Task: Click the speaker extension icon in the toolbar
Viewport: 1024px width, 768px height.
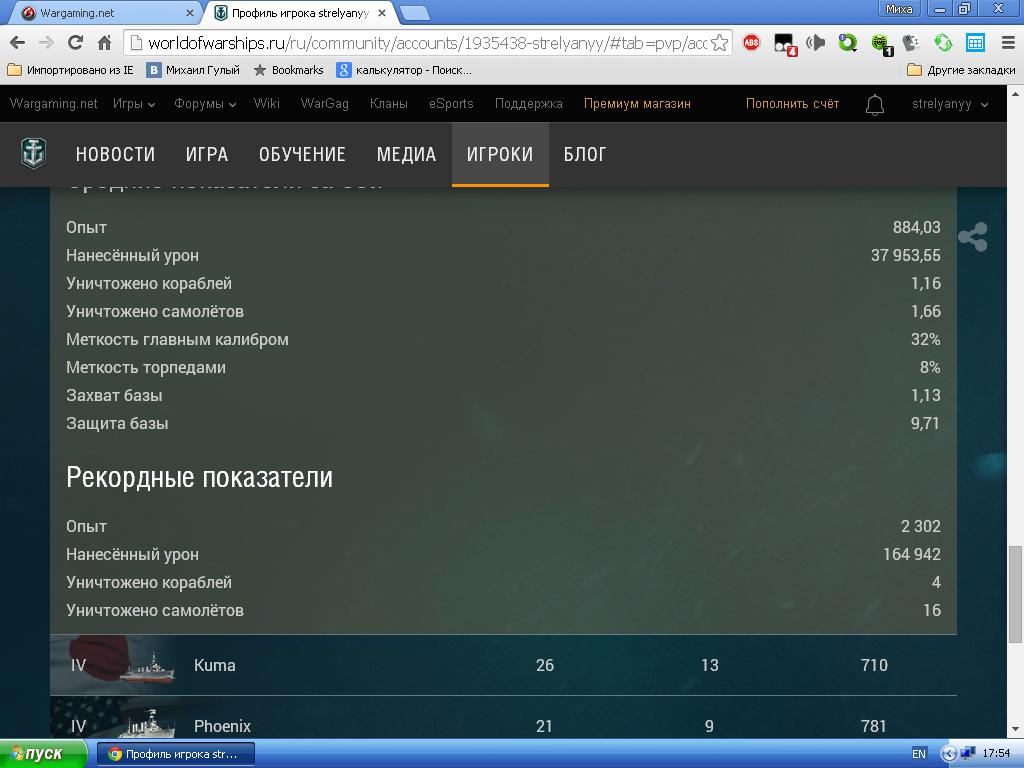Action: click(x=816, y=43)
